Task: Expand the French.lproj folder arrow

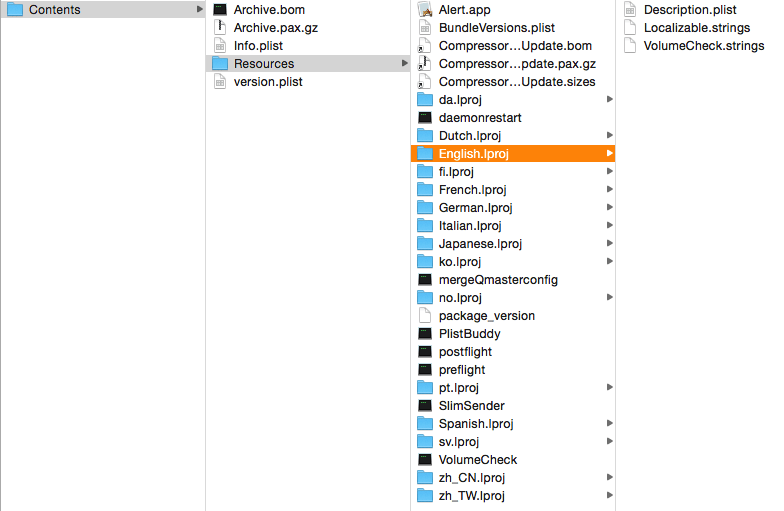Action: tap(610, 189)
